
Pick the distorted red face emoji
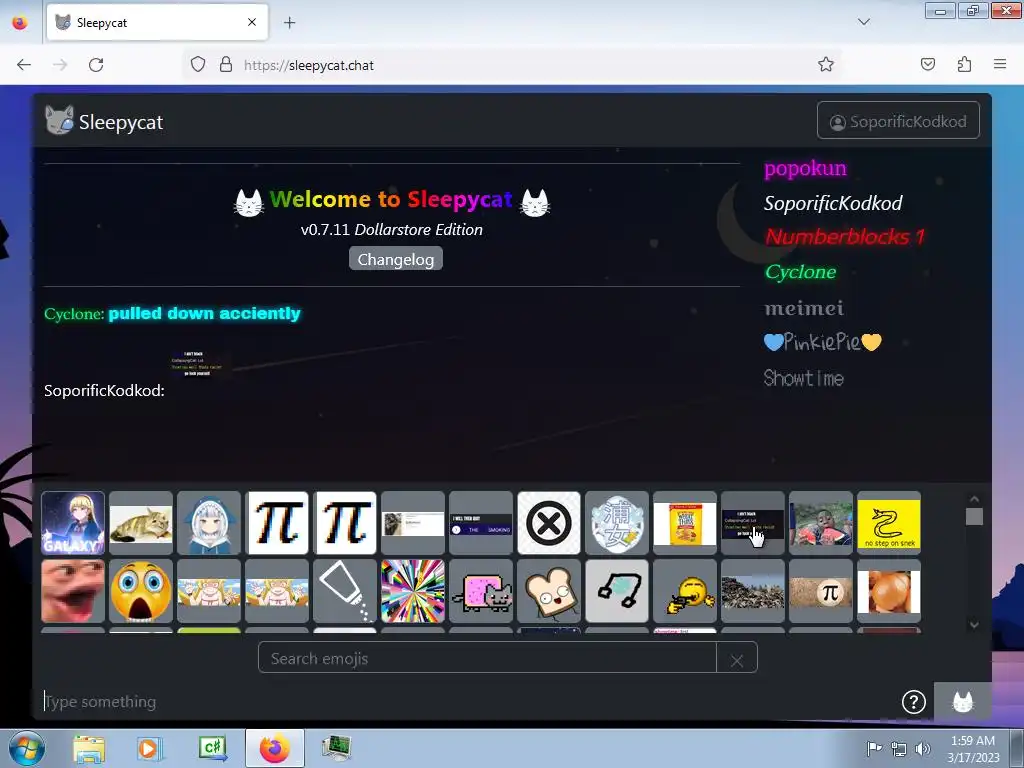(73, 591)
